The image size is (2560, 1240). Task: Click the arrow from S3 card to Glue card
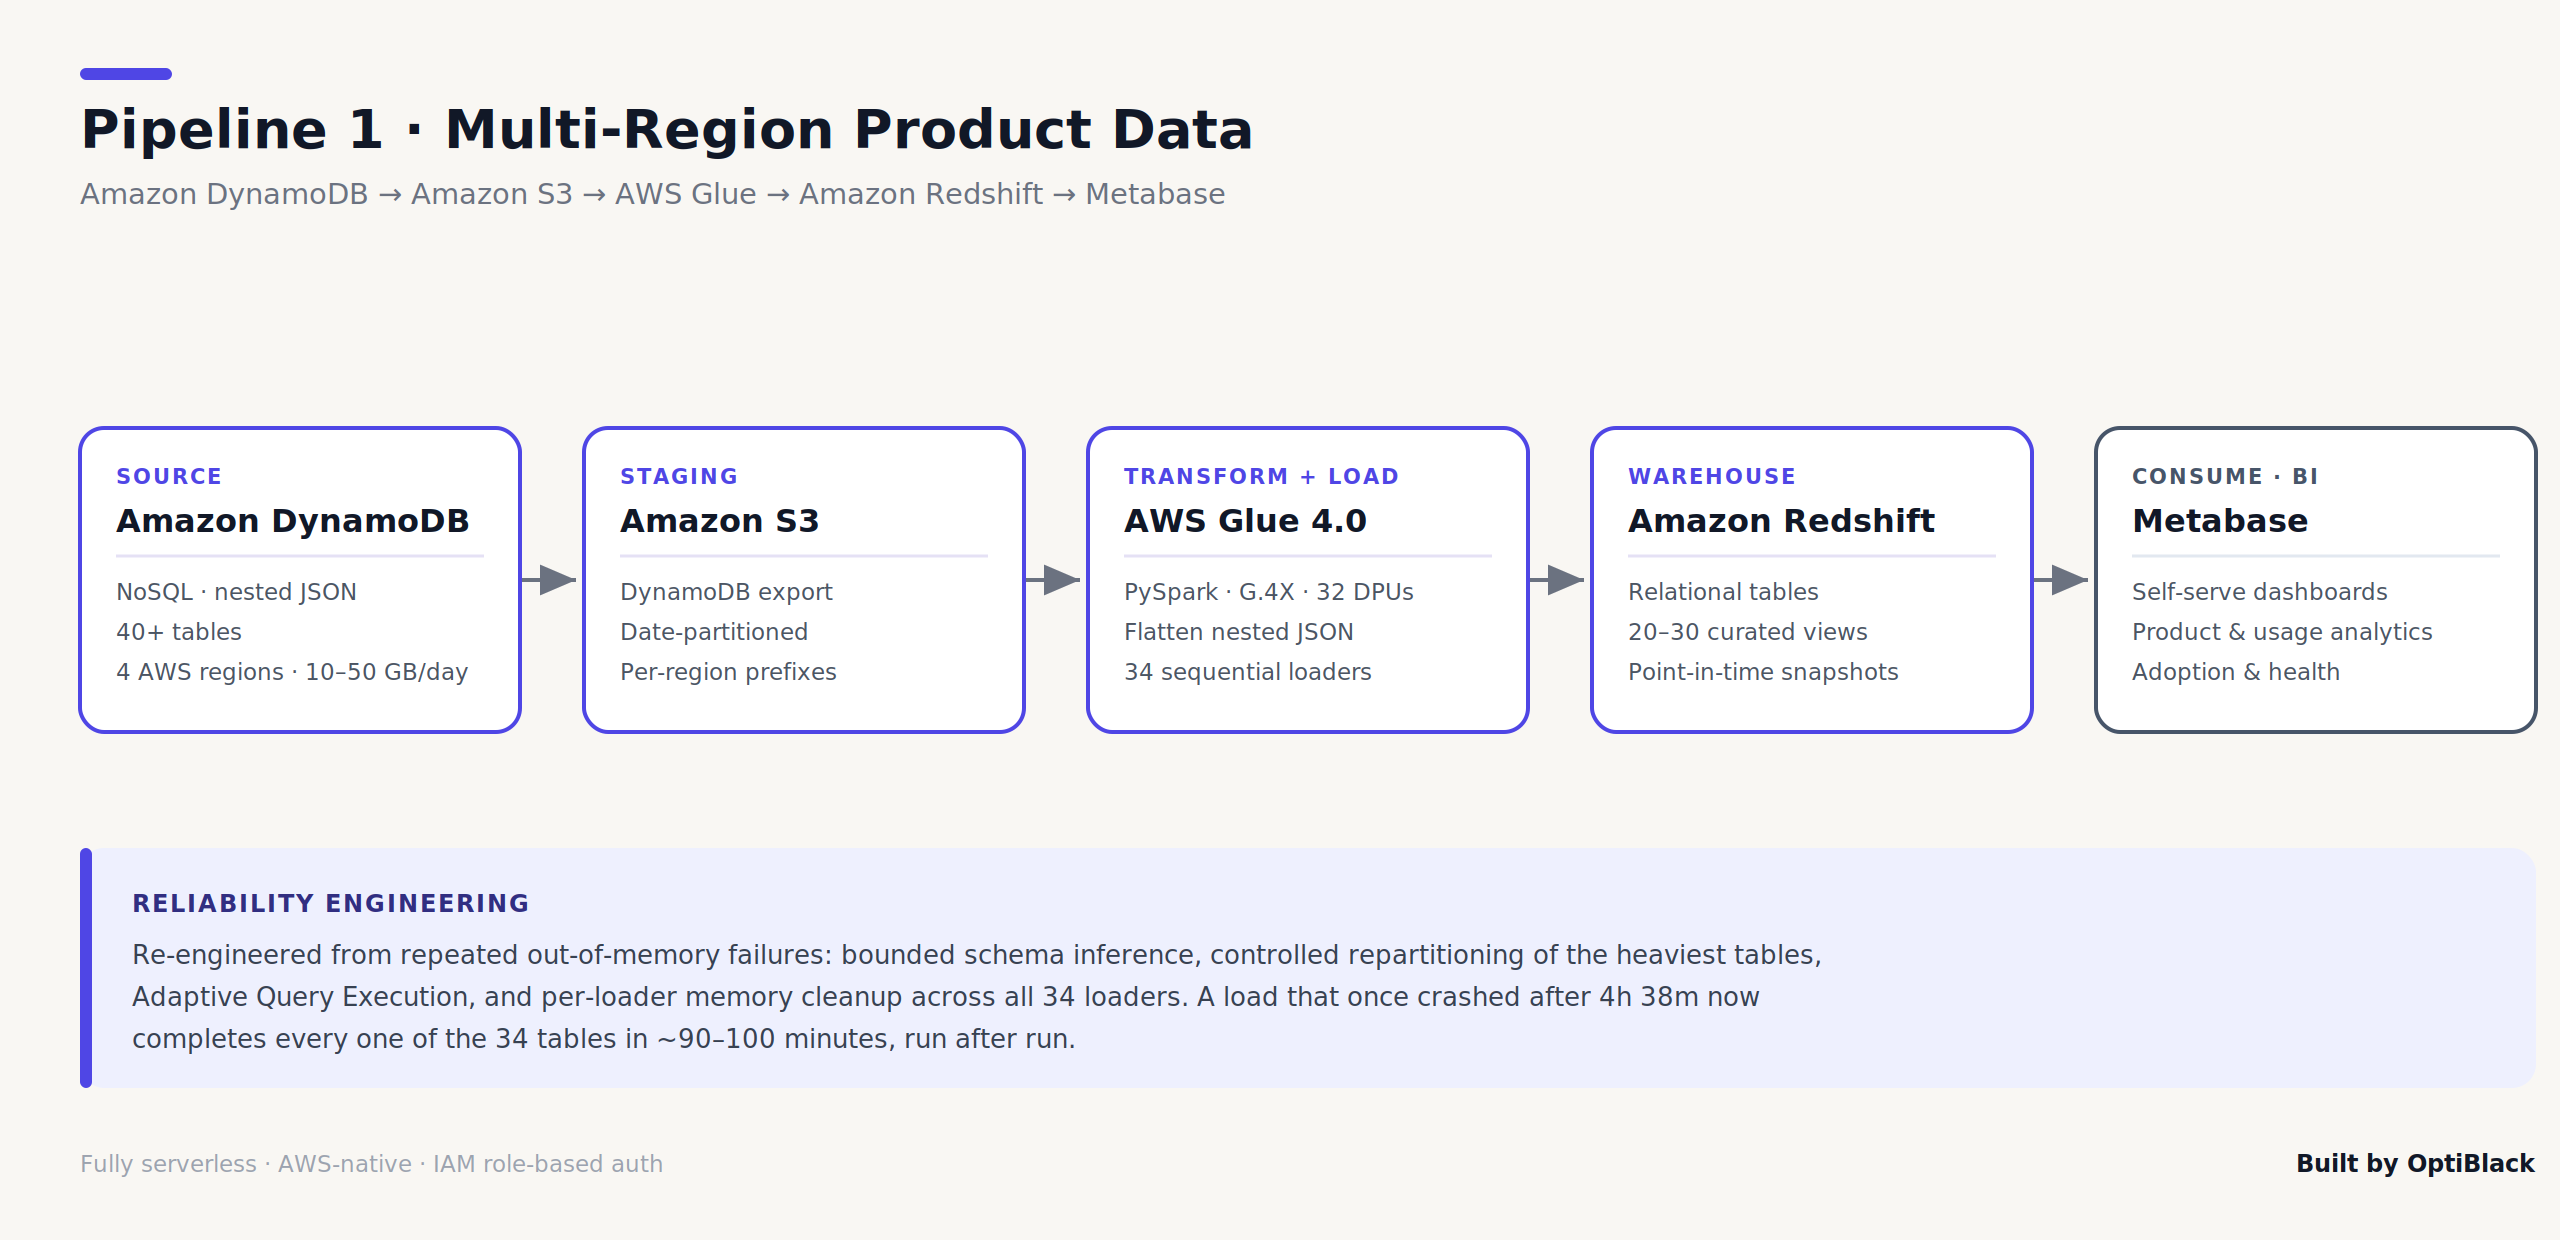click(x=1053, y=580)
